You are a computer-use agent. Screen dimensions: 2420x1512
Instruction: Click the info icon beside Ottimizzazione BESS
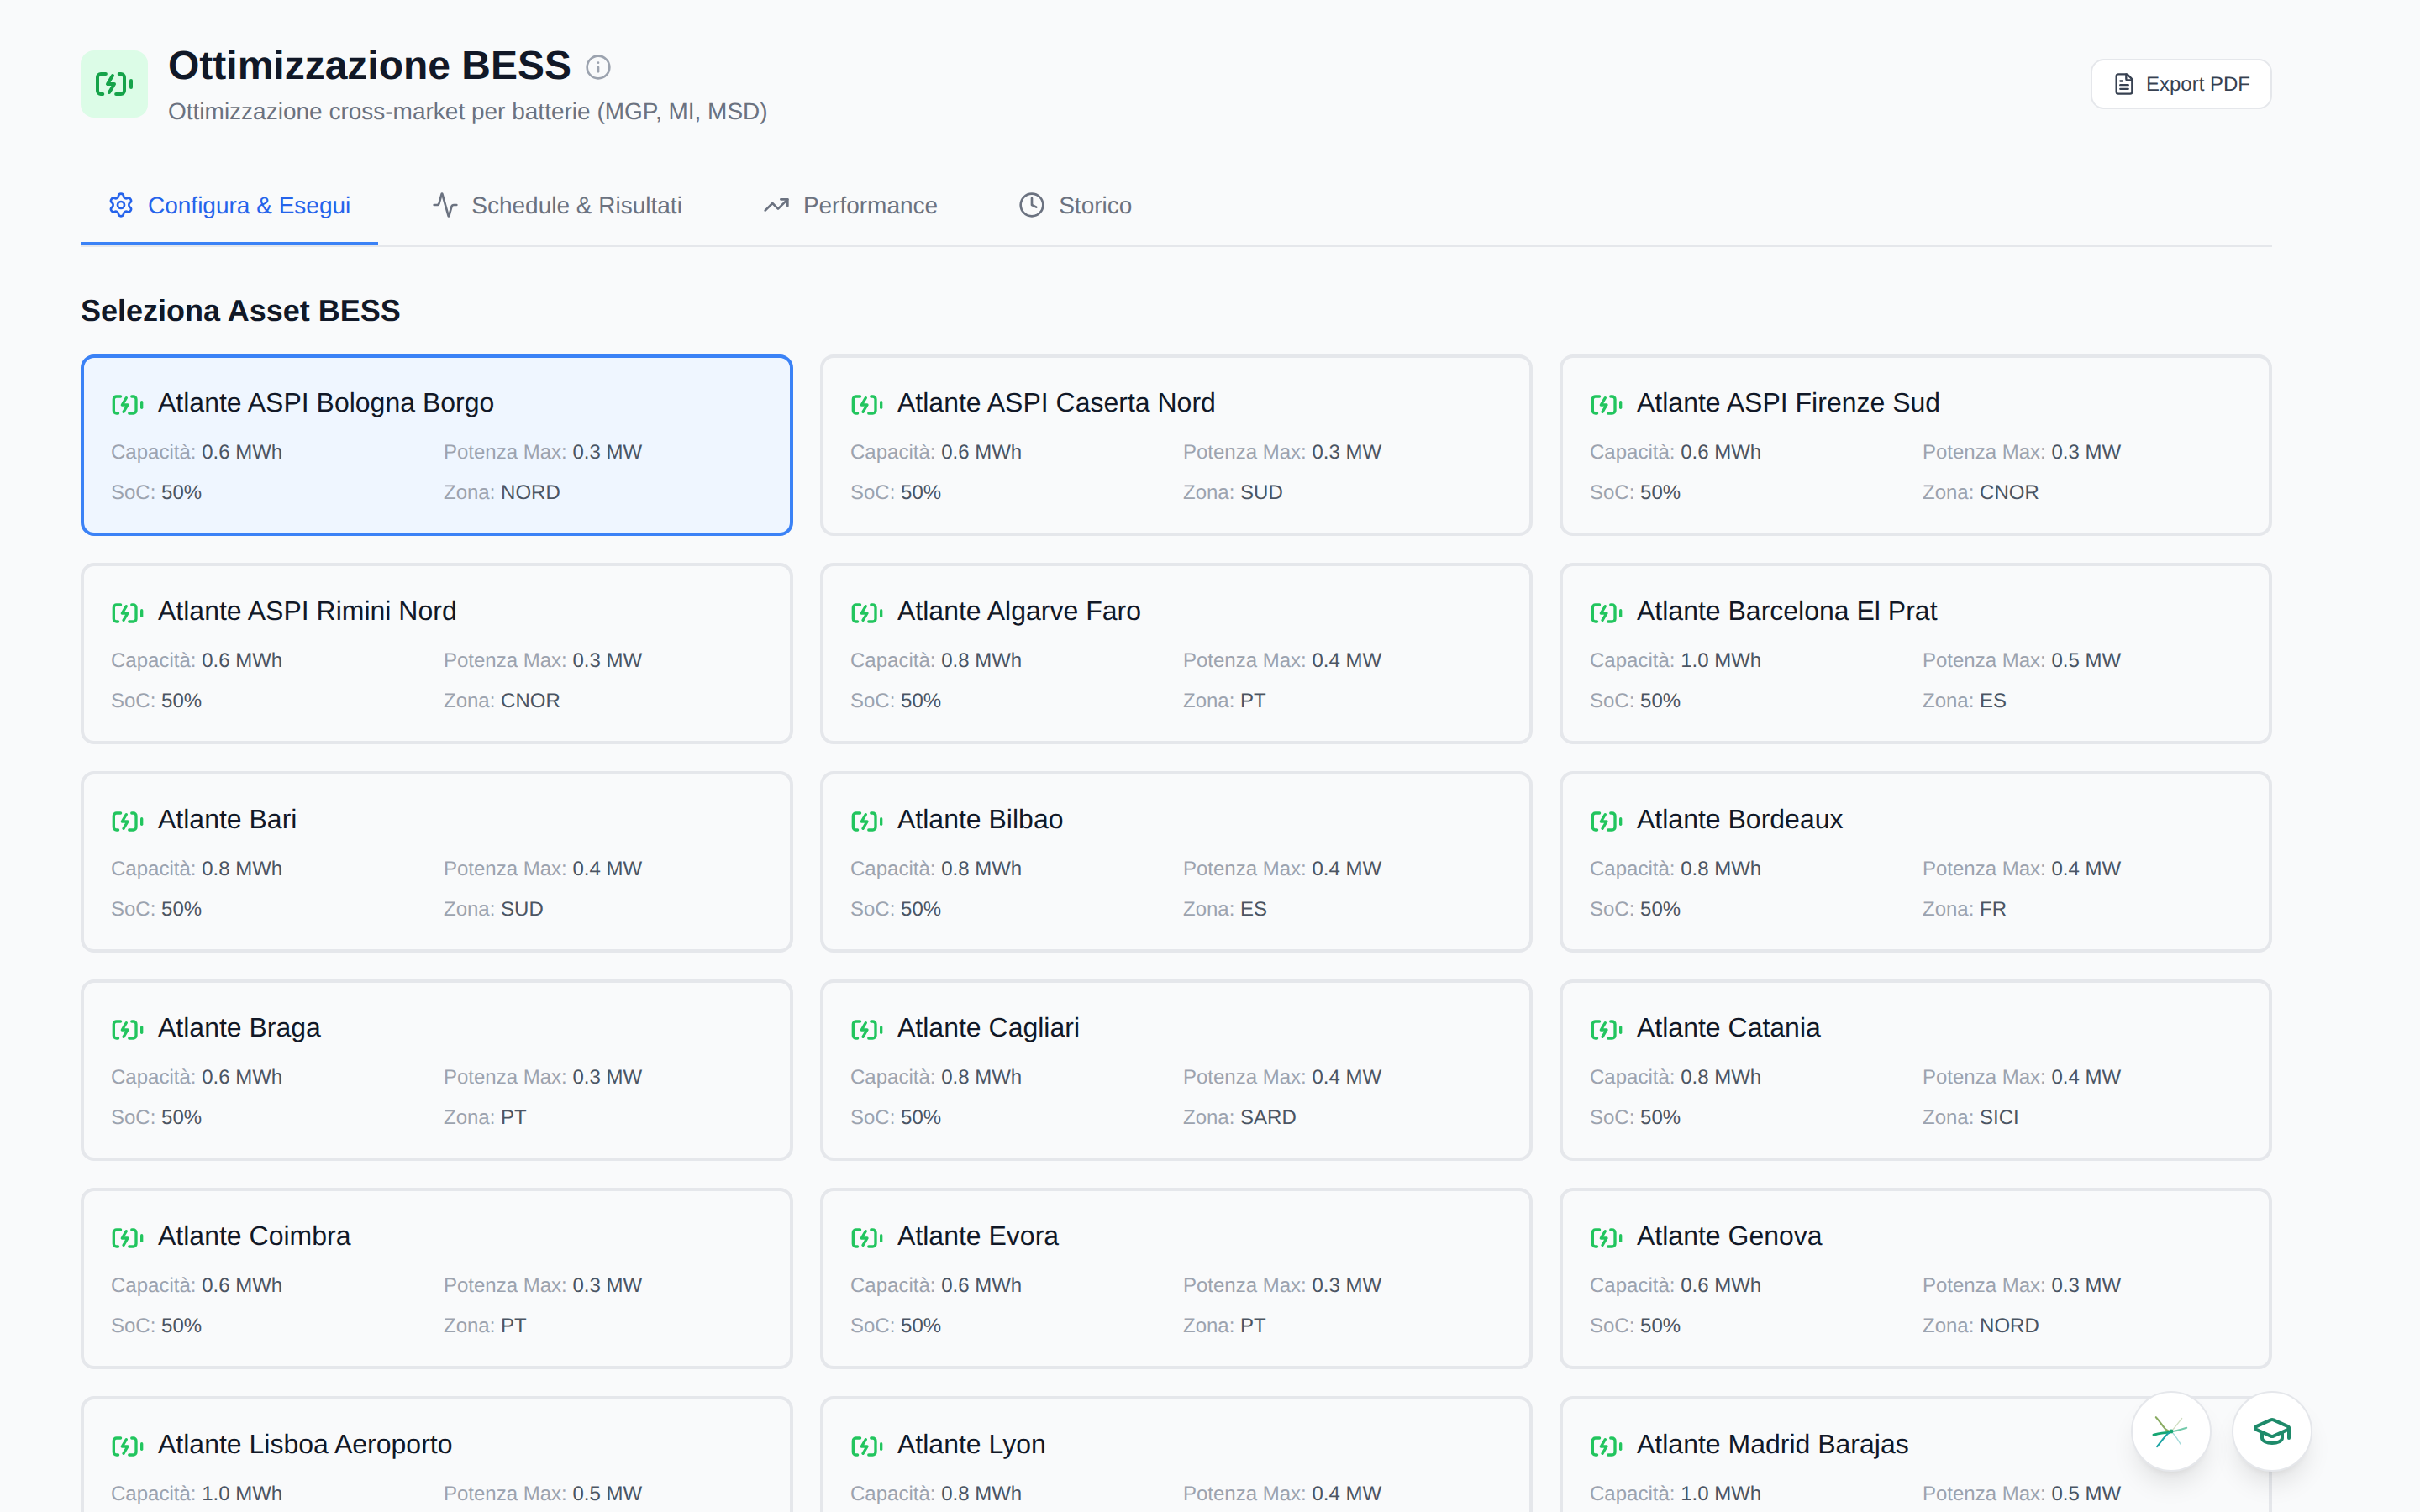(598, 67)
